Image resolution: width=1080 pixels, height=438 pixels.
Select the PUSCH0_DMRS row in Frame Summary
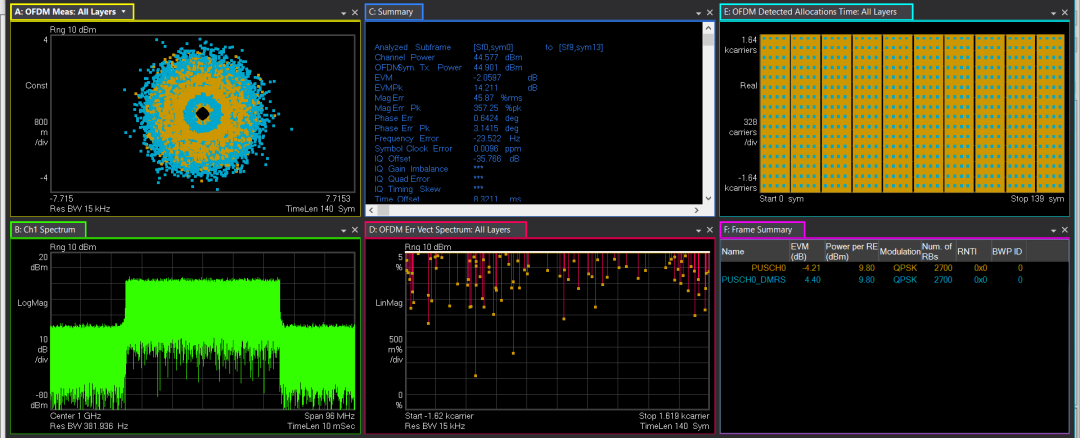click(753, 280)
